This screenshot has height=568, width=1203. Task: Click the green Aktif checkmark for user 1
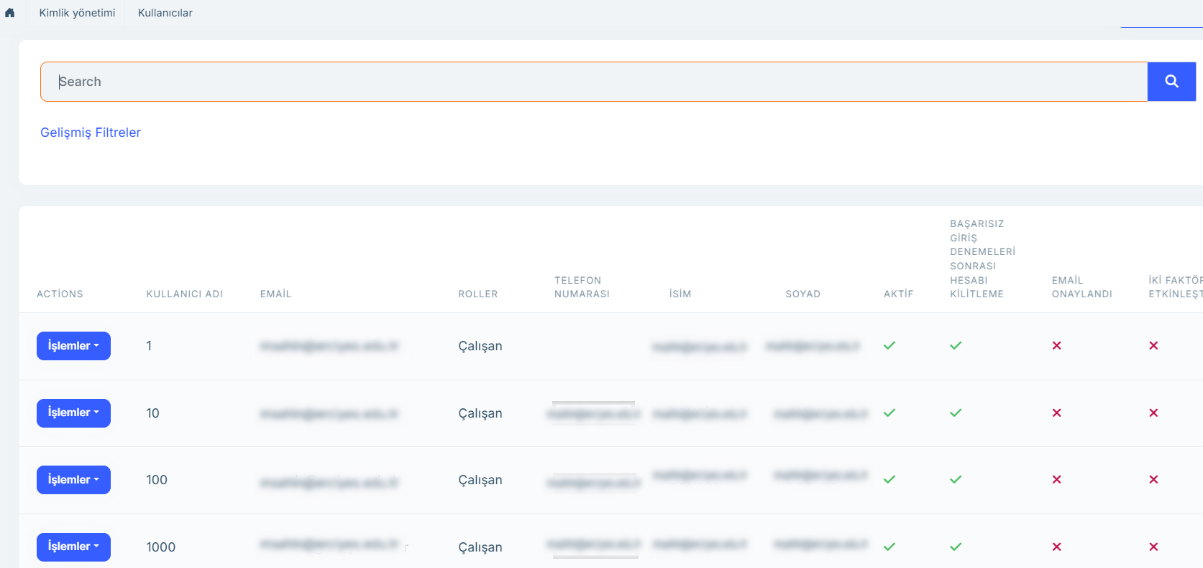click(x=889, y=345)
